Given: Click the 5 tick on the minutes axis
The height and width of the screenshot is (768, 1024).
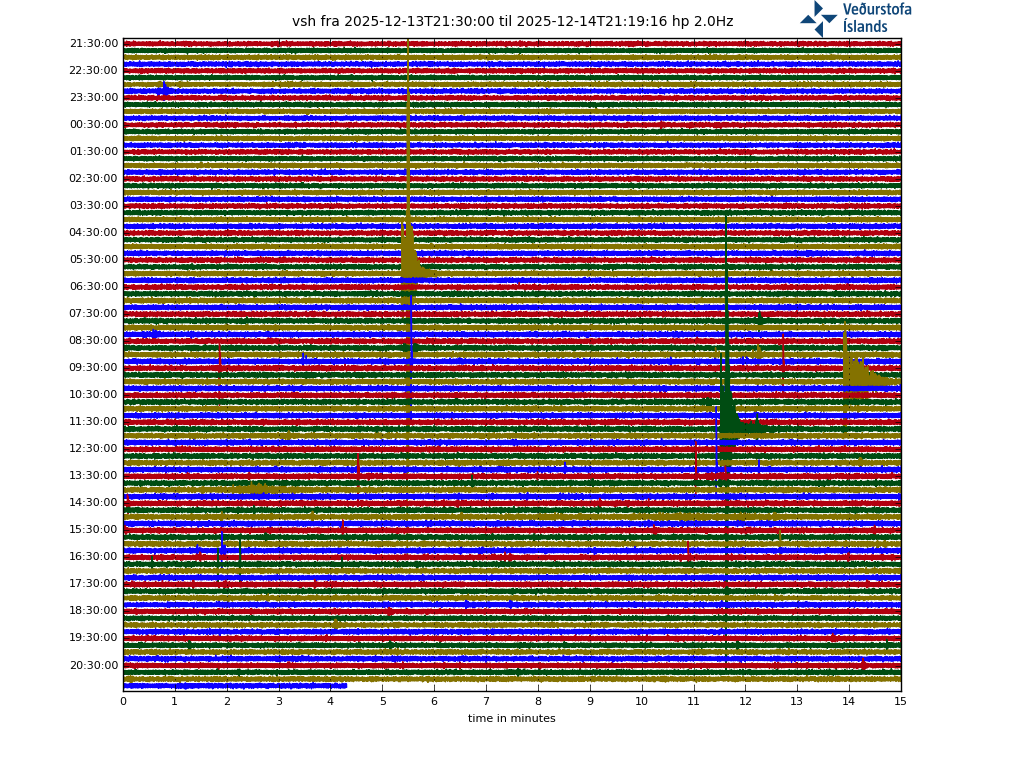Looking at the screenshot, I should [382, 702].
